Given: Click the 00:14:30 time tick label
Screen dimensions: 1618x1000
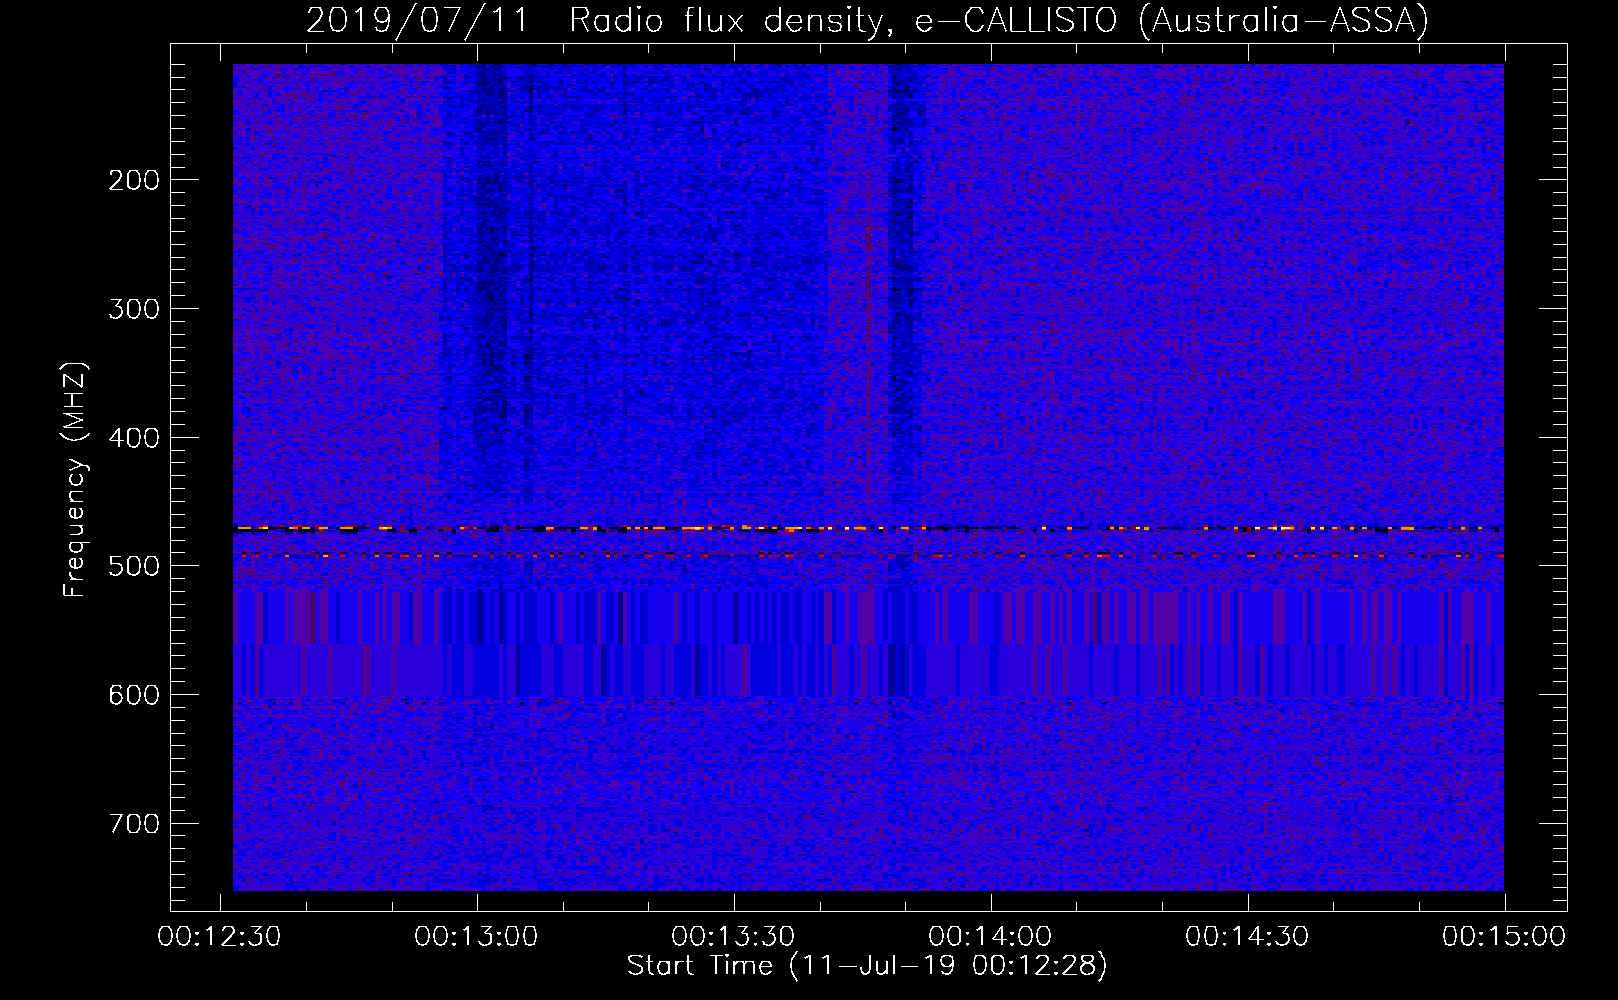Looking at the screenshot, I should 1248,937.
